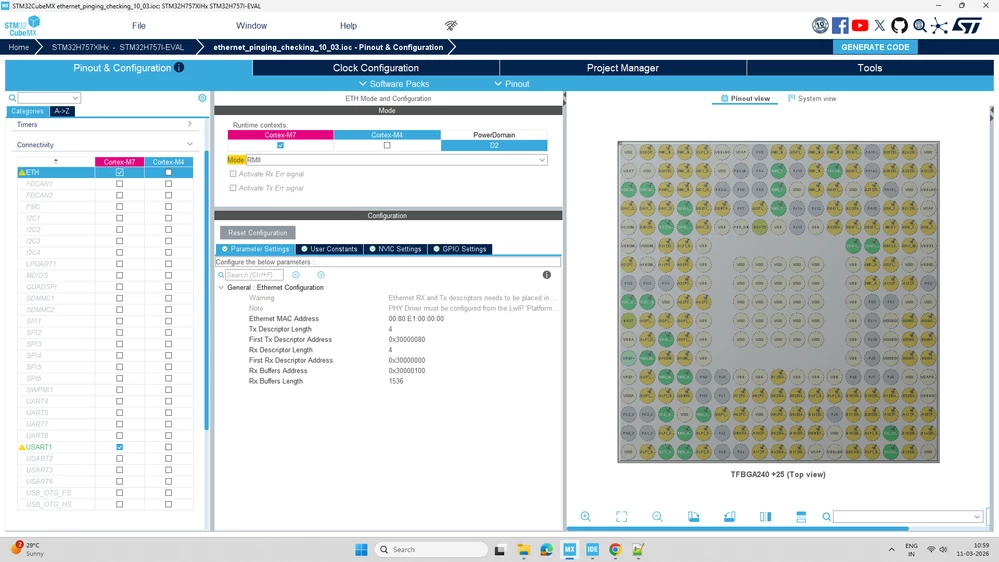Image resolution: width=999 pixels, height=562 pixels.
Task: Click the info icon on Pinout & Configuration tab
Action: (179, 68)
